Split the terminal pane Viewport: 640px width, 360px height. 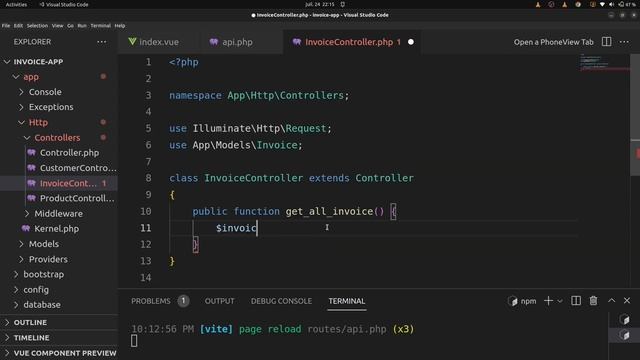coord(576,301)
